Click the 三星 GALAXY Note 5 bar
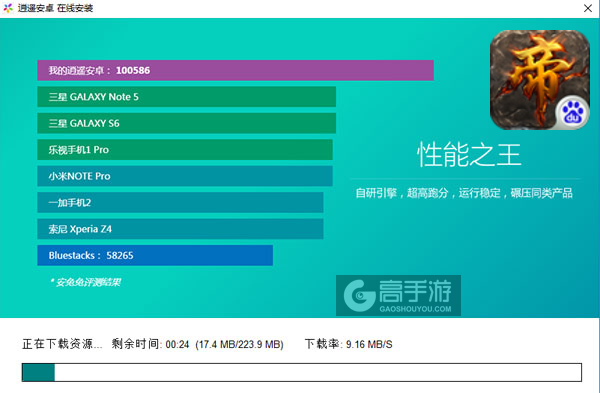Image resolution: width=600 pixels, height=393 pixels. click(x=186, y=97)
